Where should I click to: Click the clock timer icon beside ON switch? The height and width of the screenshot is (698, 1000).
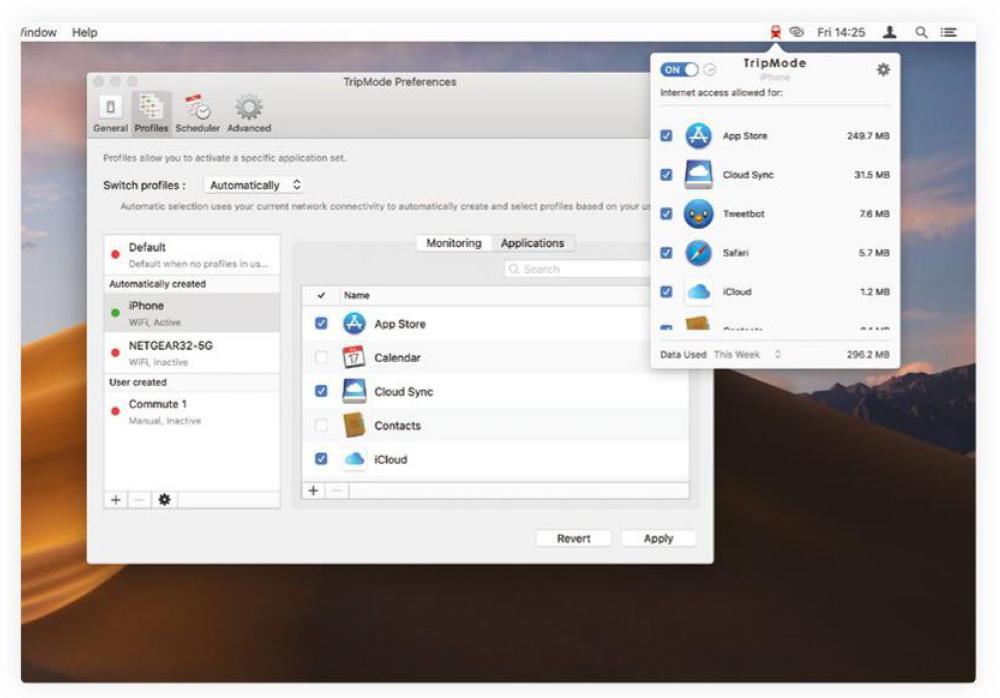(710, 70)
